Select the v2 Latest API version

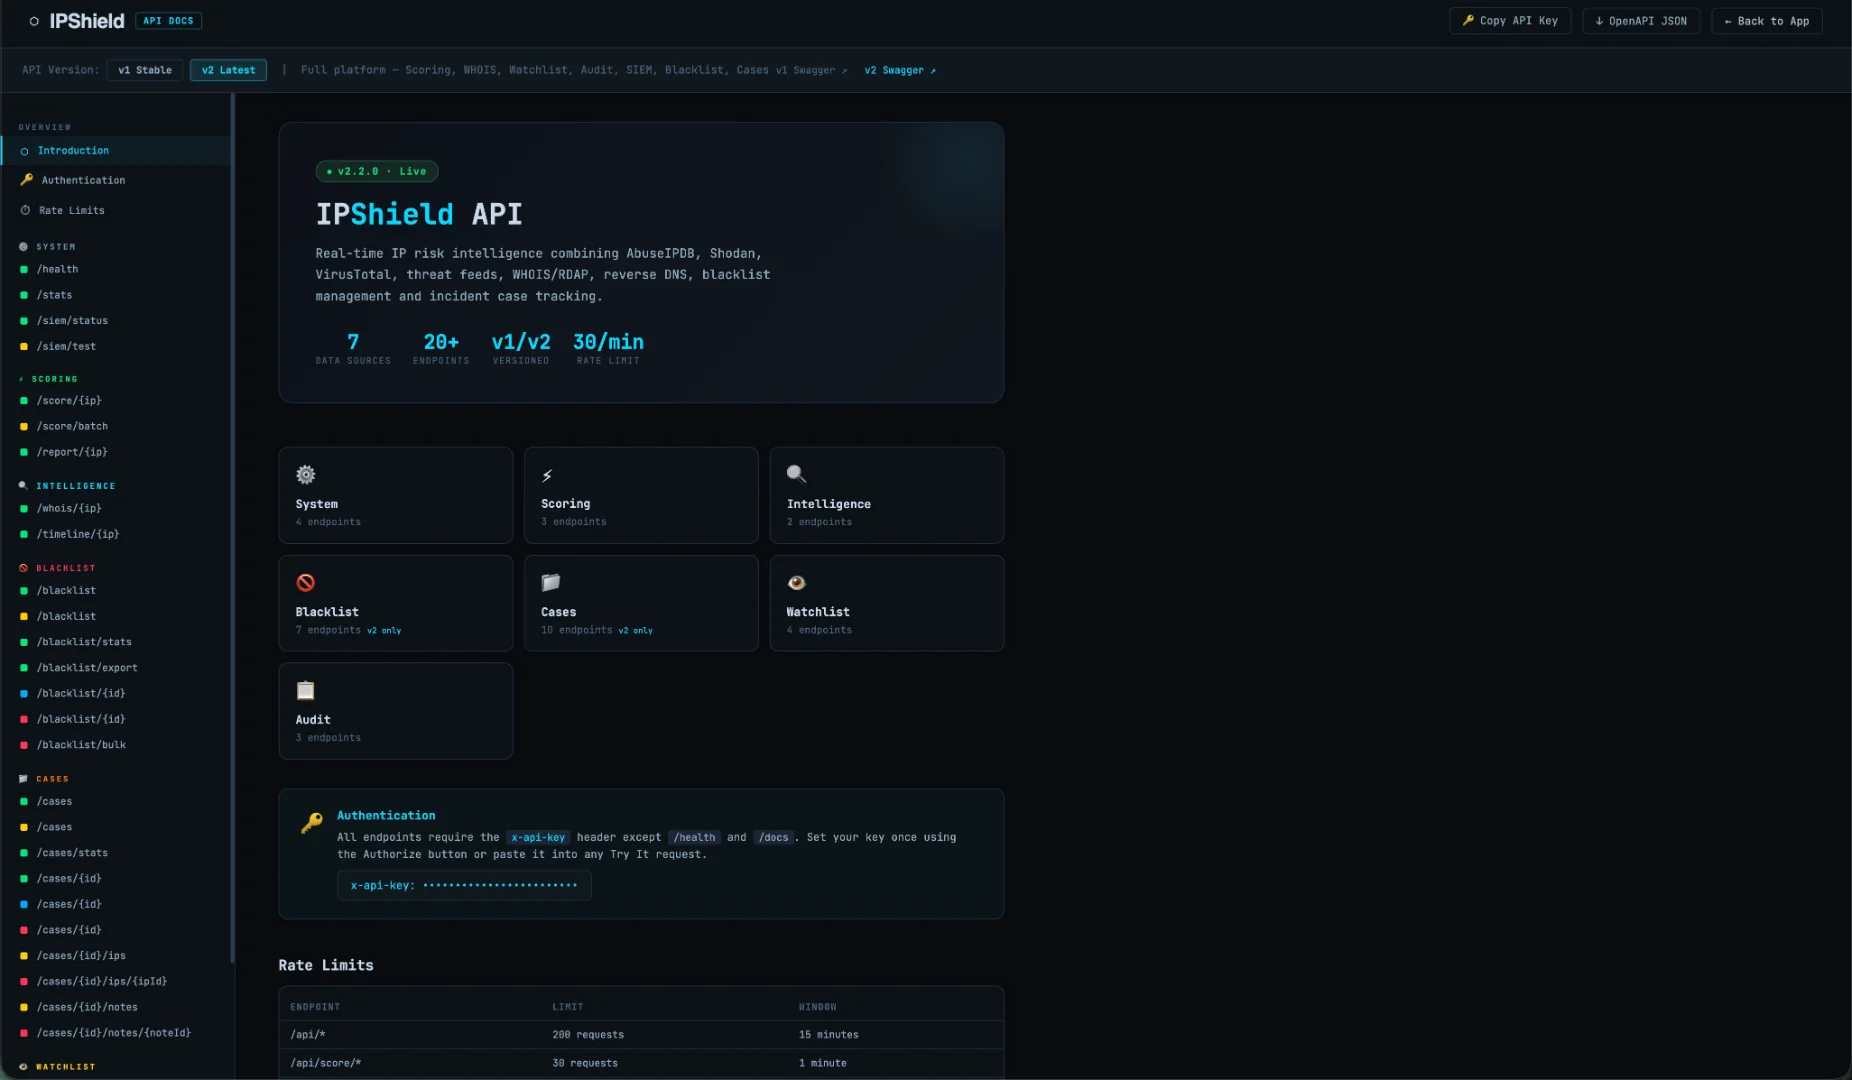pos(228,70)
